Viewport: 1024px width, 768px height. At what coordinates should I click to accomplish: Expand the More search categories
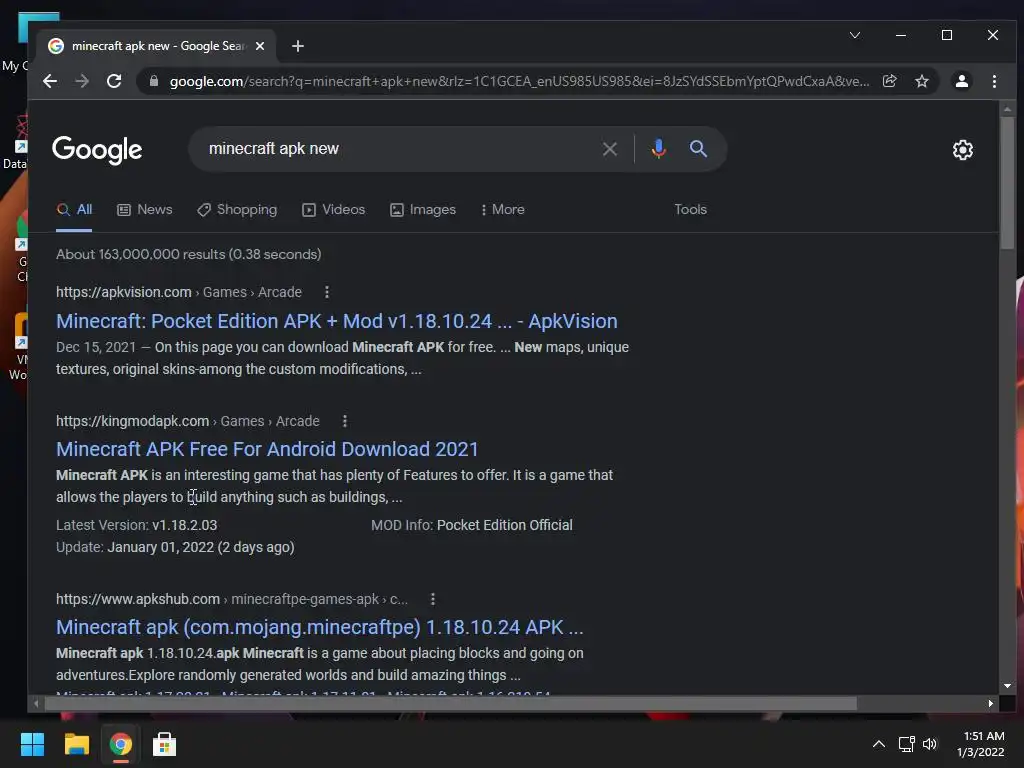503,210
